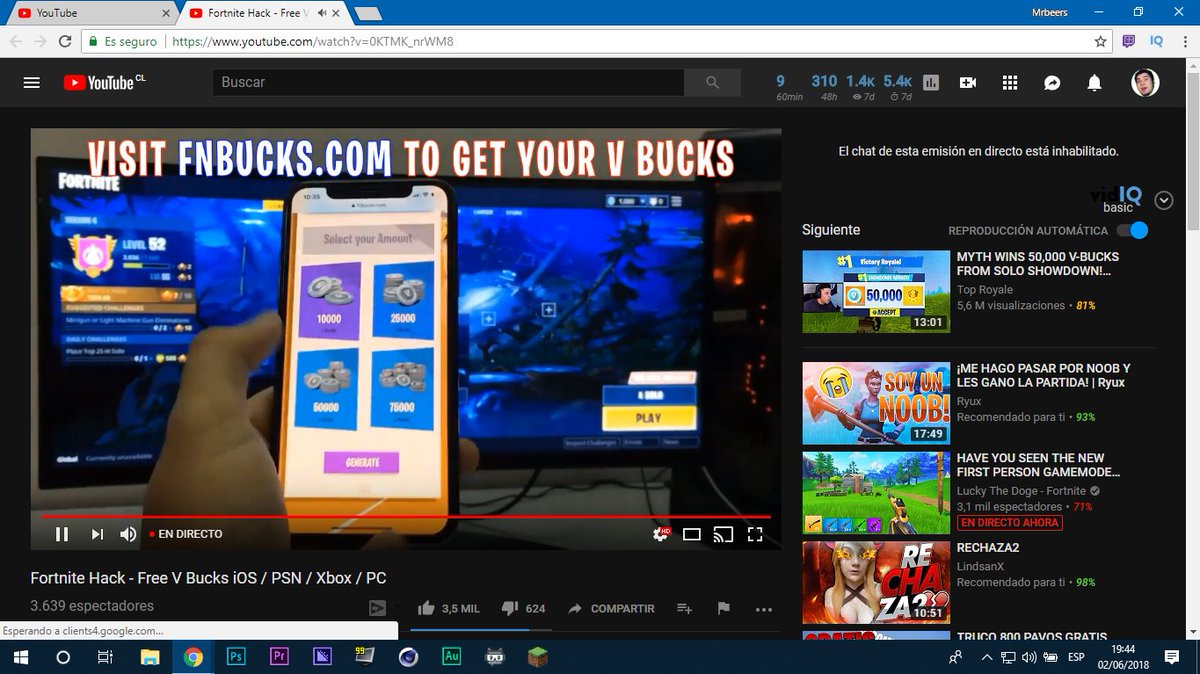
Task: Open the messages share bubble icon
Action: click(1052, 83)
